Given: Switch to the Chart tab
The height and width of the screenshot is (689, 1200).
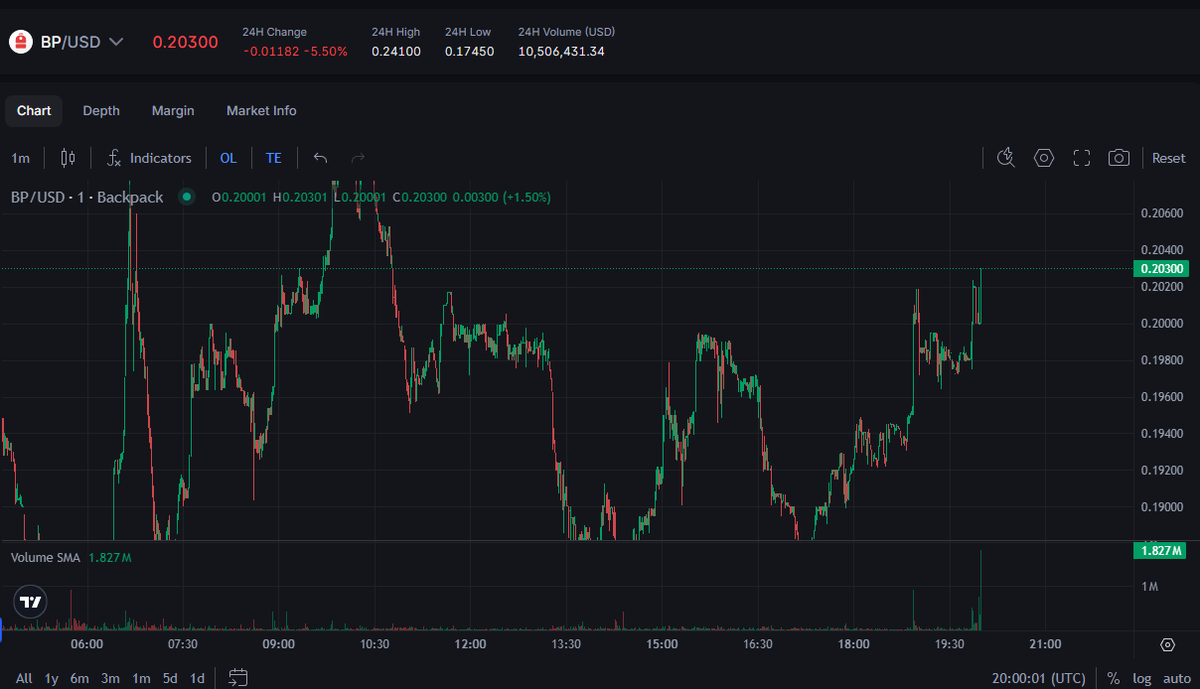Looking at the screenshot, I should click(x=34, y=111).
